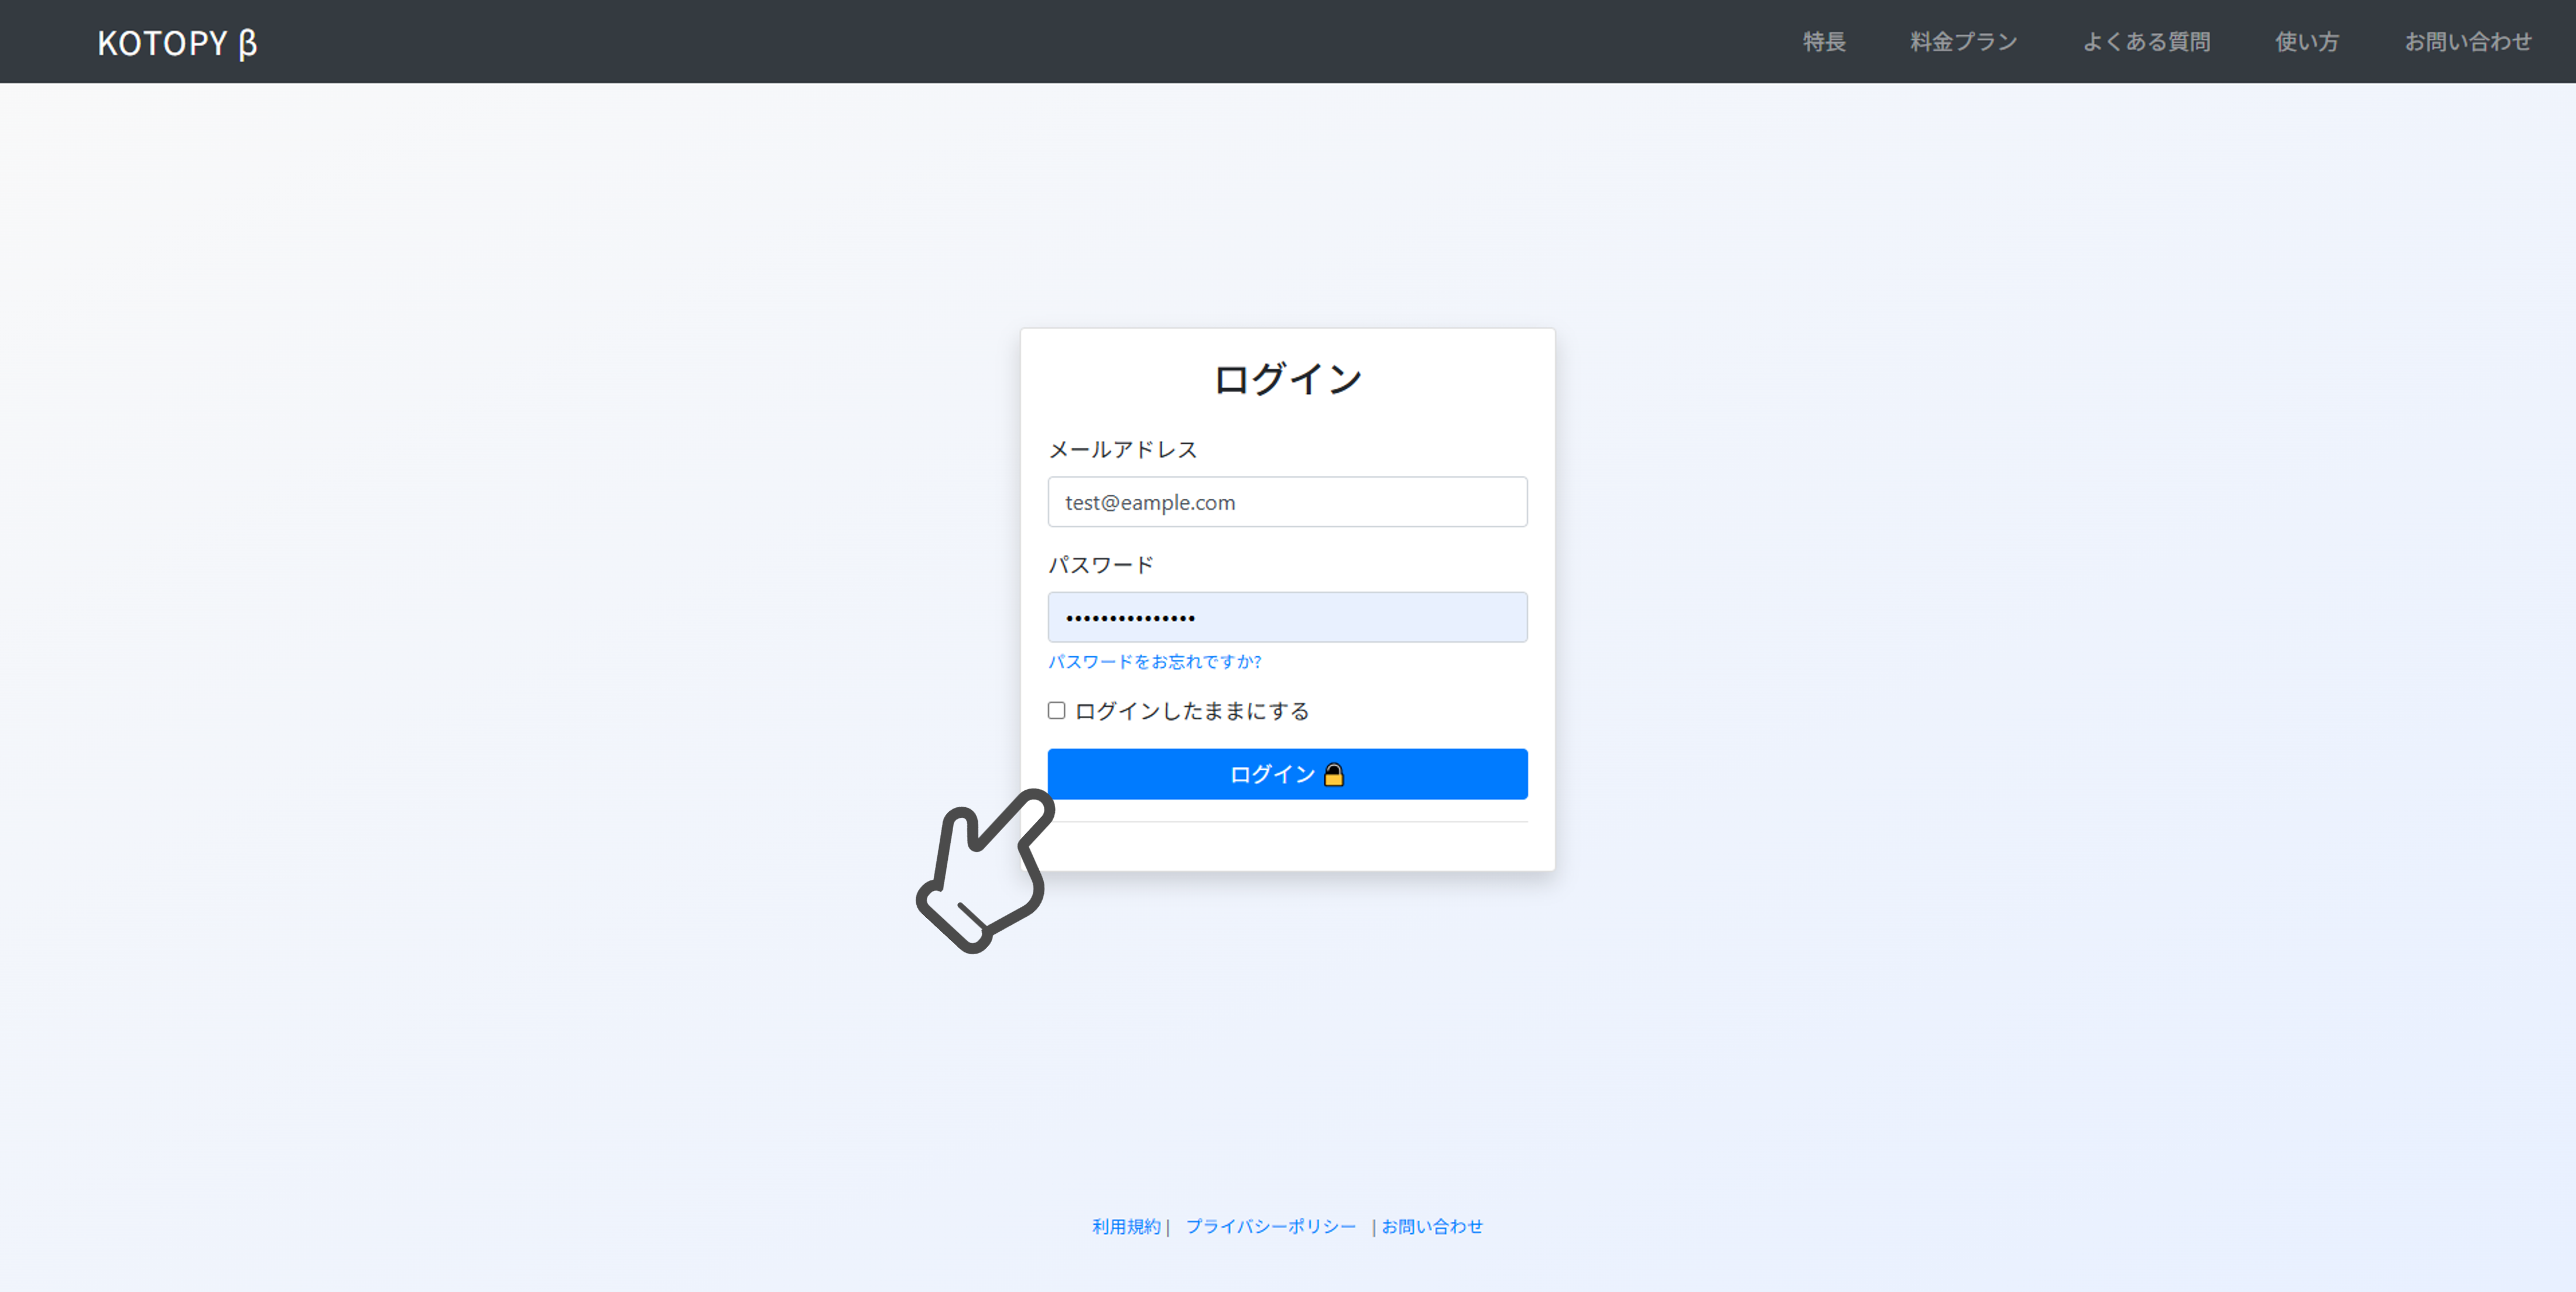Click the test@eample.com placeholder text field
This screenshot has height=1292, width=2576.
pos(1287,502)
